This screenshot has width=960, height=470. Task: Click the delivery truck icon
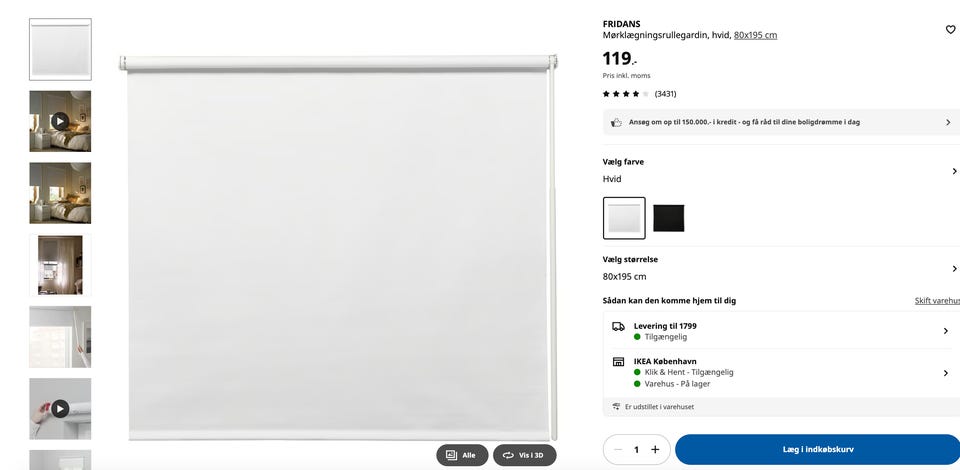[x=618, y=326]
